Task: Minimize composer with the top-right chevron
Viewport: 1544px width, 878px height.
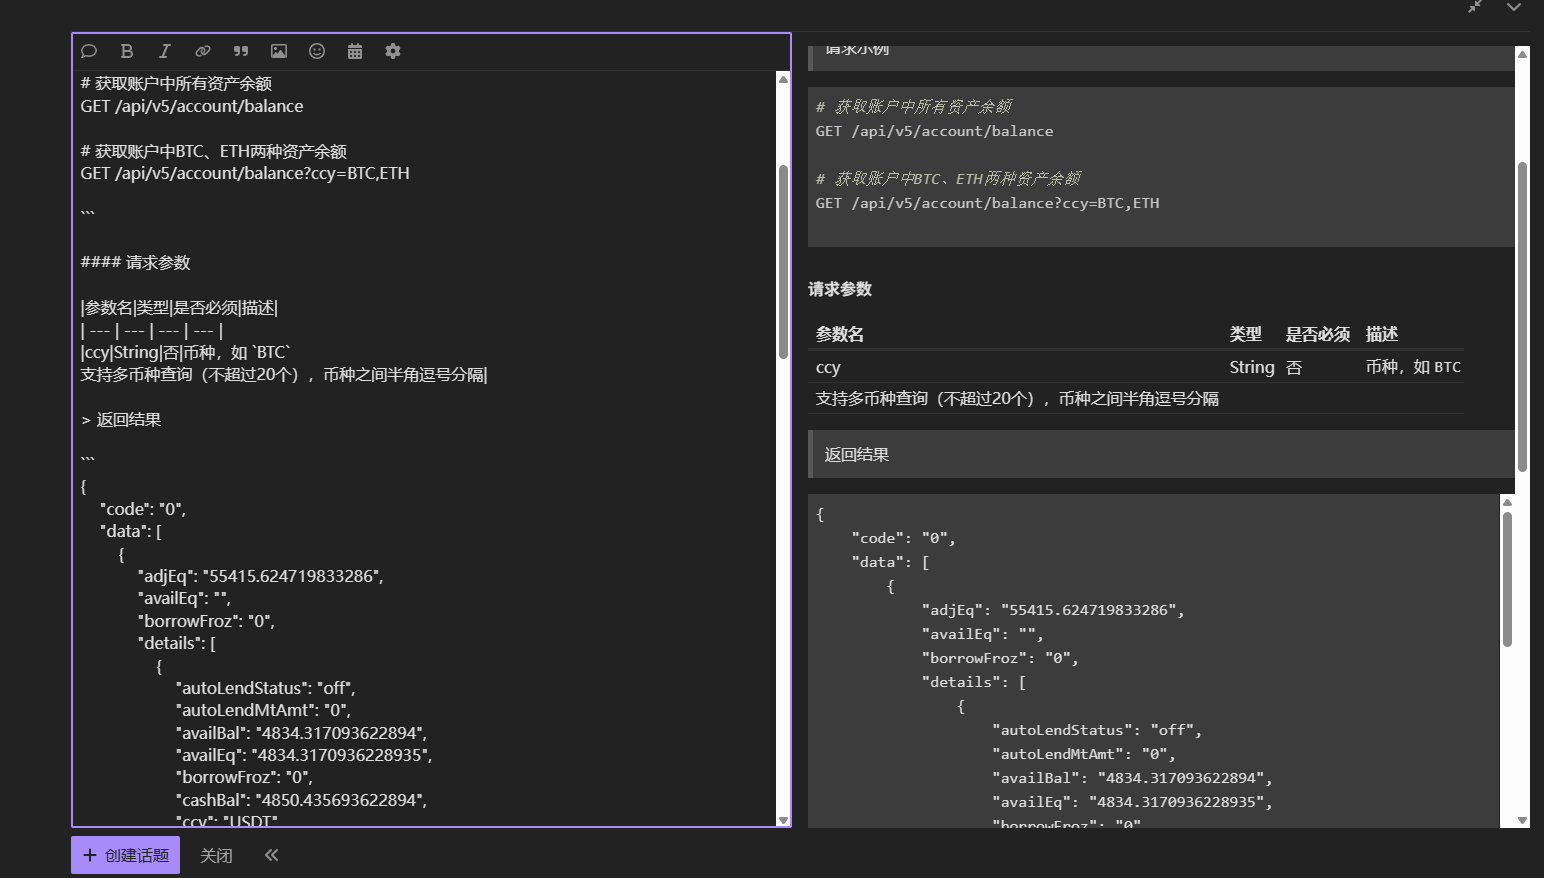Action: coord(1514,7)
